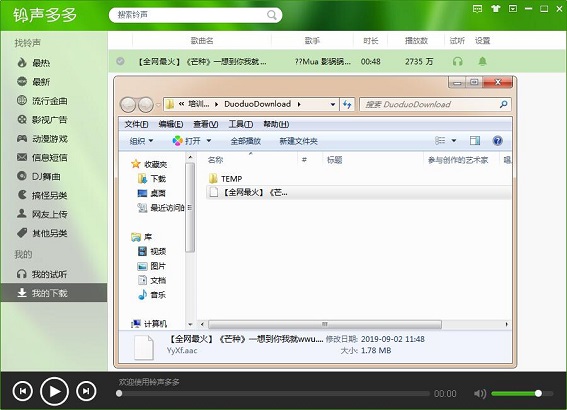The image size is (567, 410).
Task: Open the skin shirt icon in title bar
Action: tap(495, 9)
